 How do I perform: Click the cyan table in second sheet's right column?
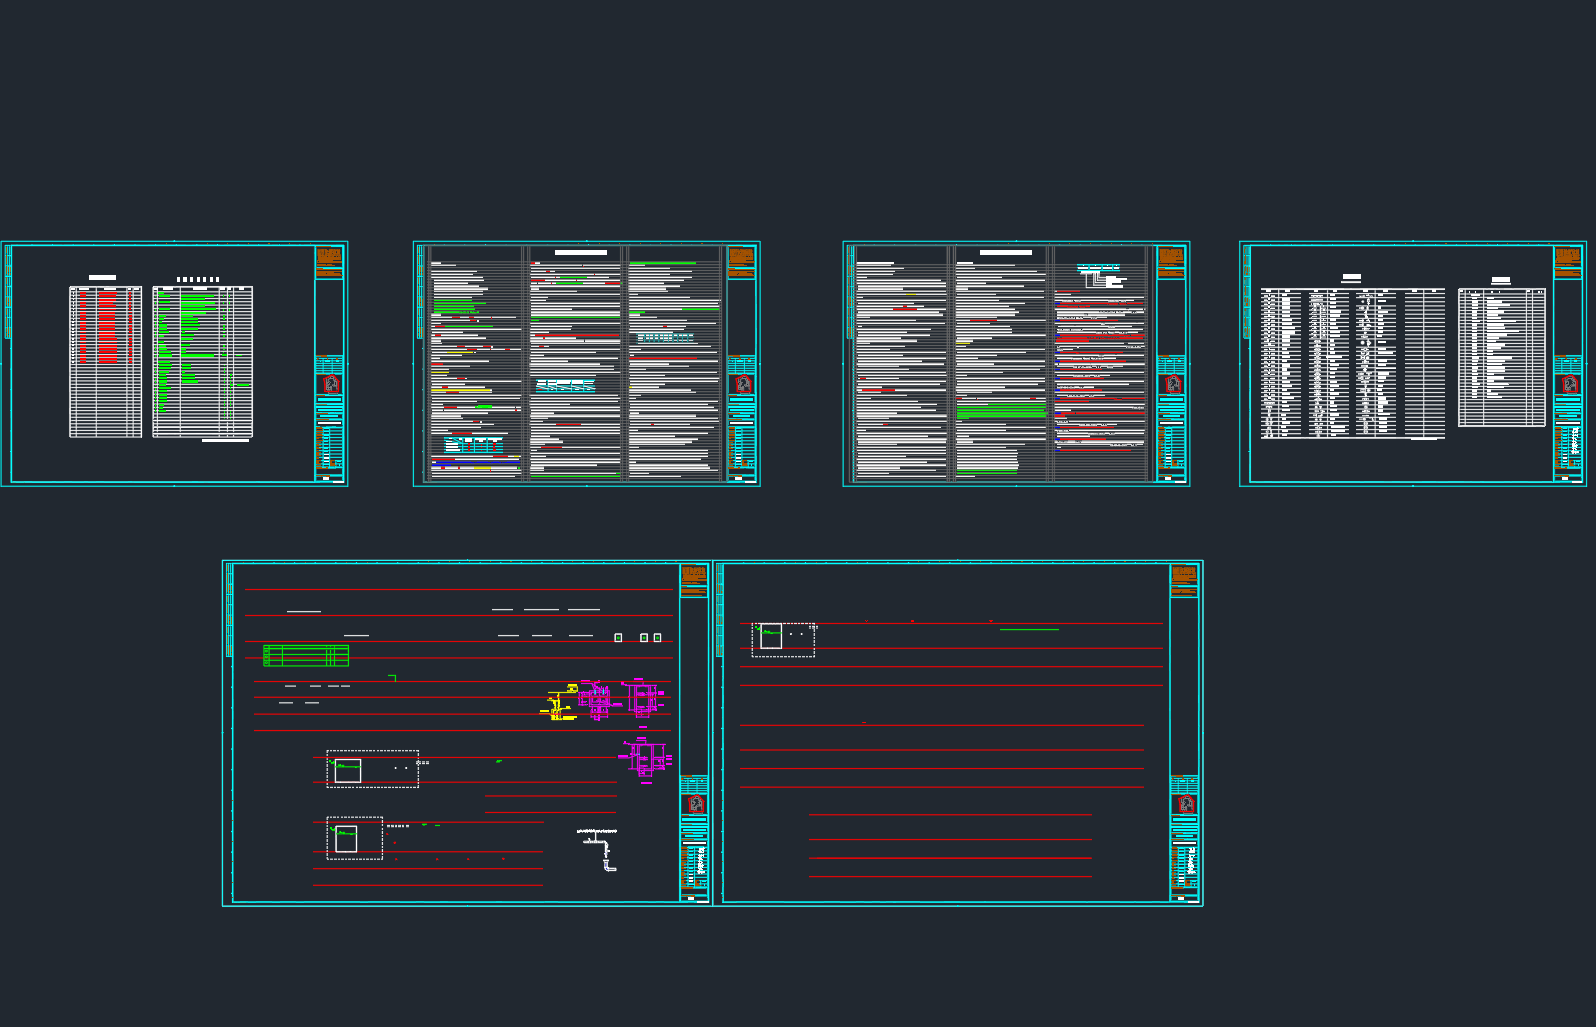click(x=665, y=338)
